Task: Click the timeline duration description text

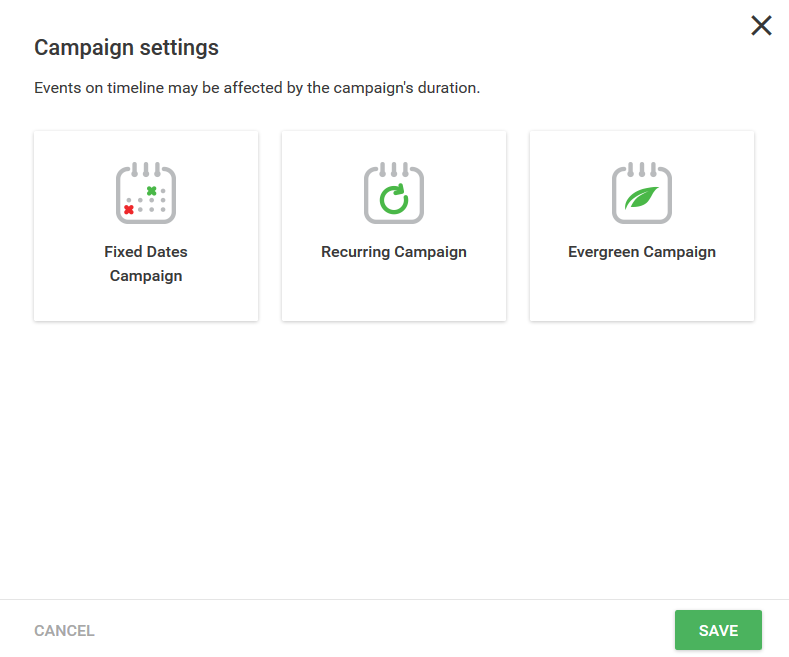Action: (257, 88)
